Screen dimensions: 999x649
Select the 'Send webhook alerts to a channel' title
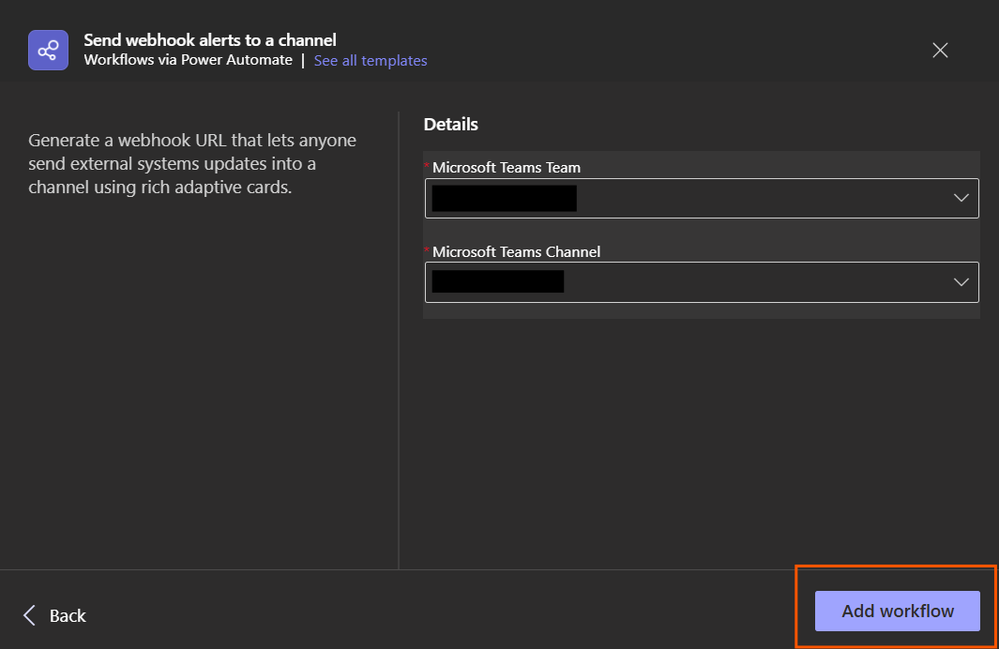tap(210, 40)
